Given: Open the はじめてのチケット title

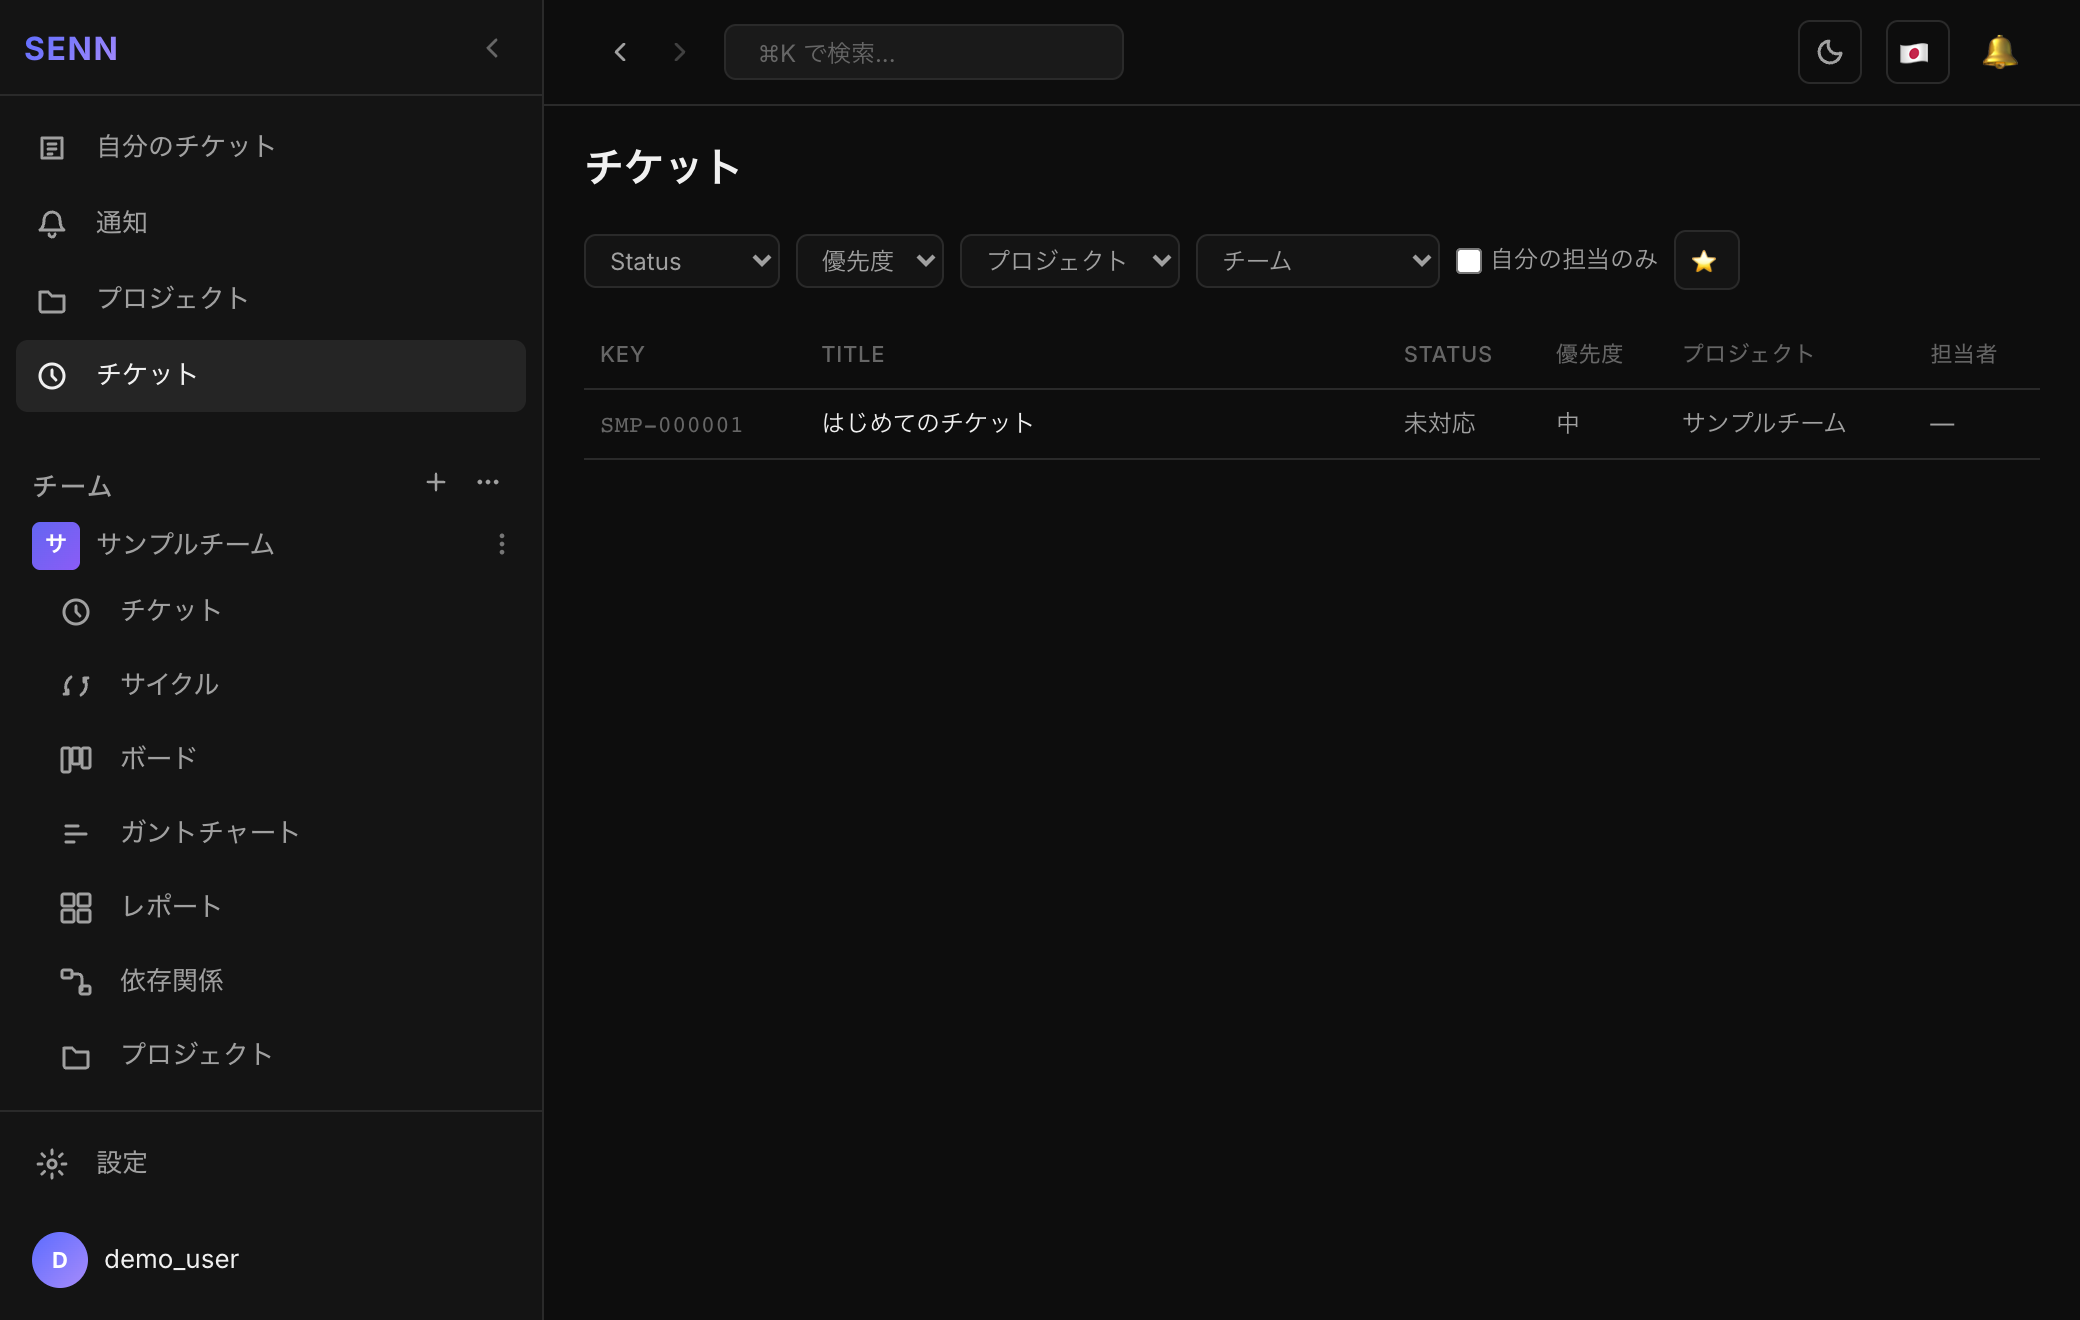Looking at the screenshot, I should (x=927, y=423).
